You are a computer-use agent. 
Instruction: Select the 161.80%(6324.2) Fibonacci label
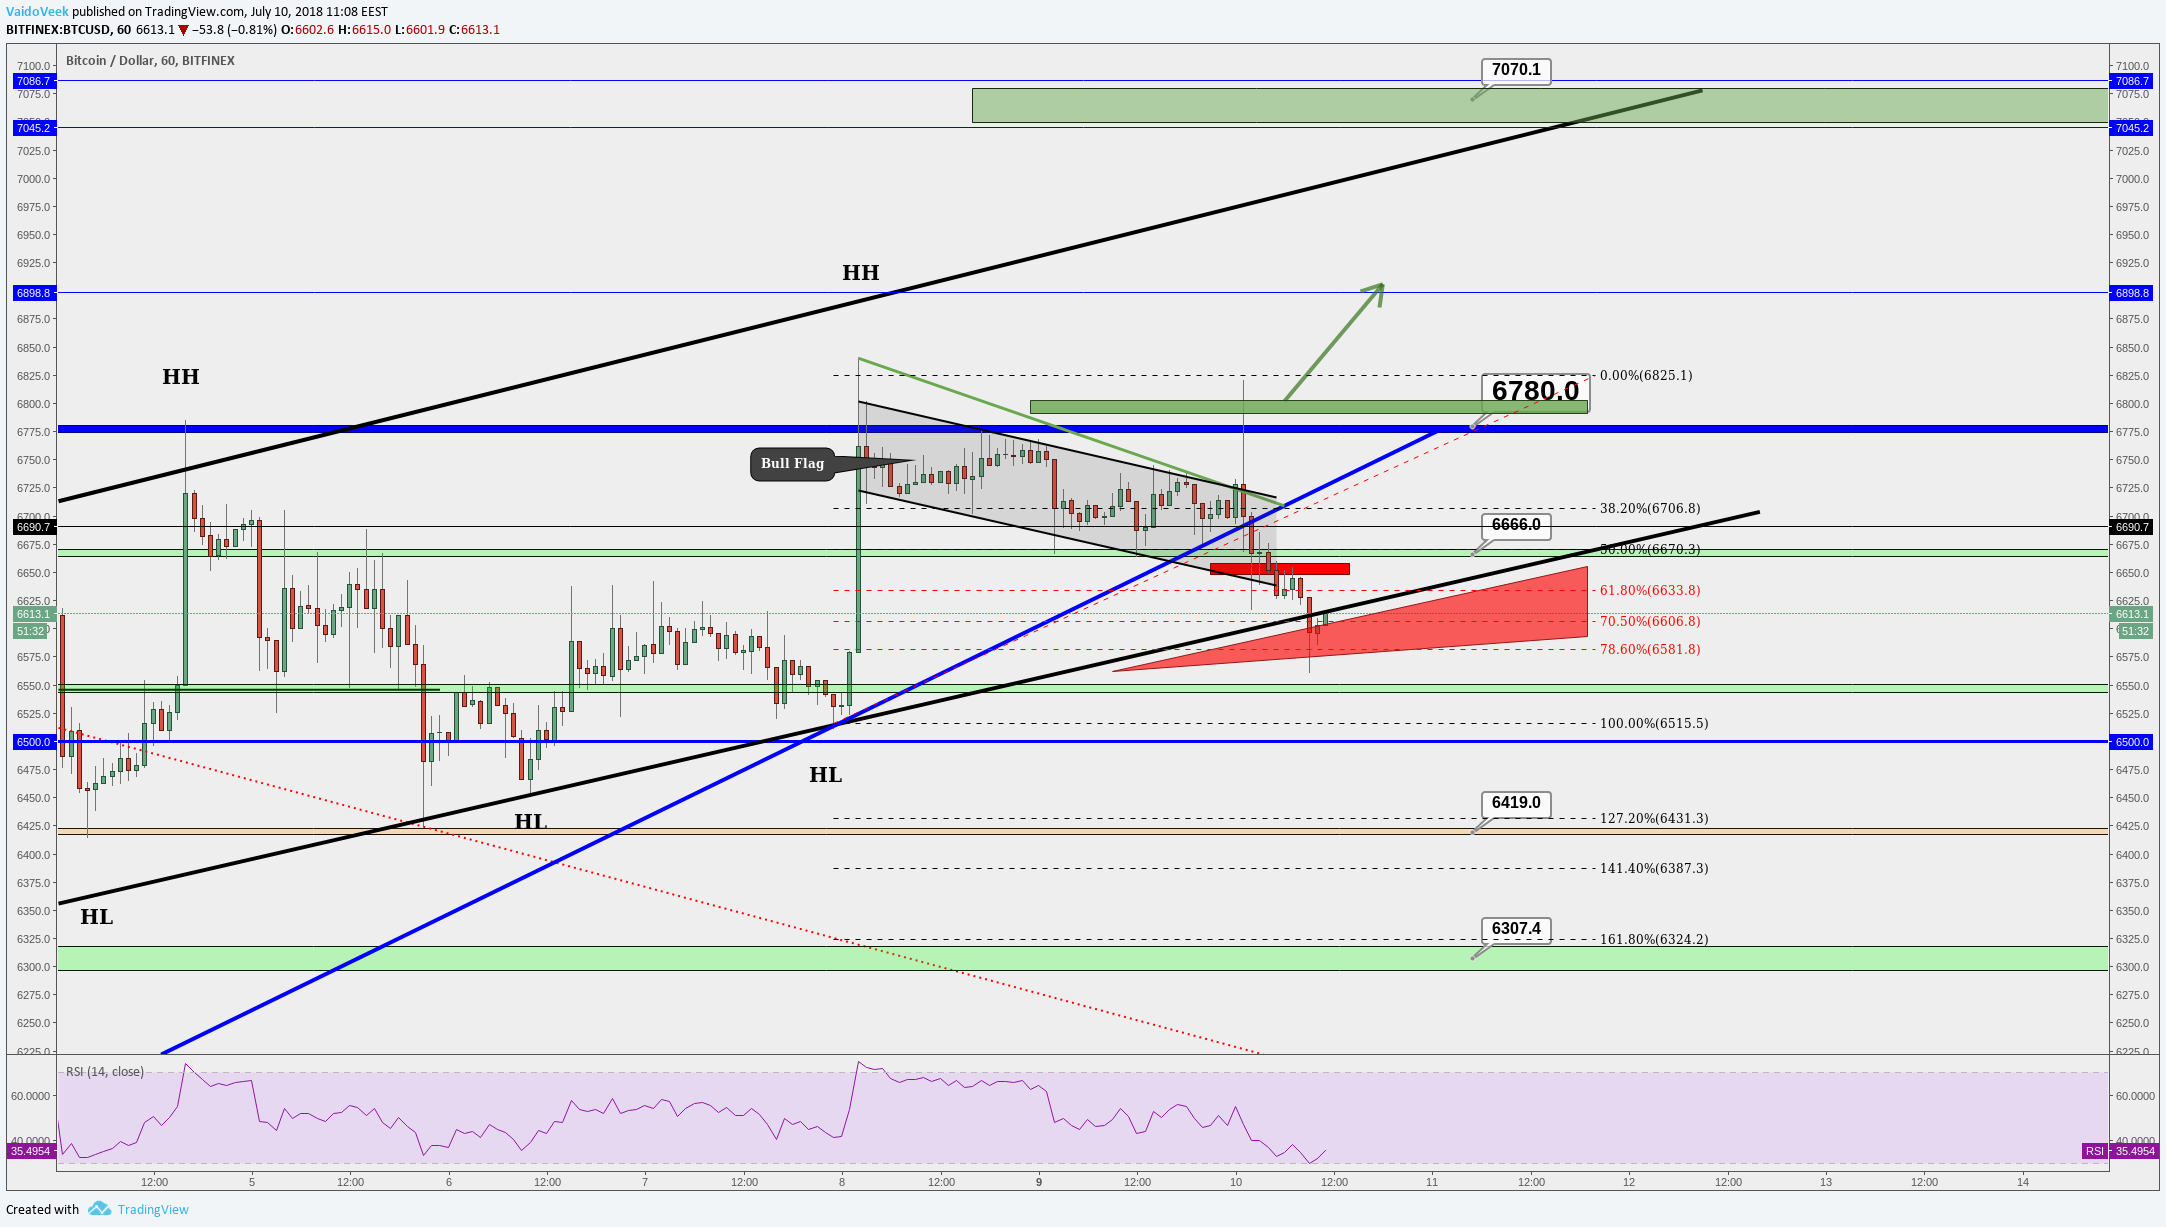(1654, 940)
